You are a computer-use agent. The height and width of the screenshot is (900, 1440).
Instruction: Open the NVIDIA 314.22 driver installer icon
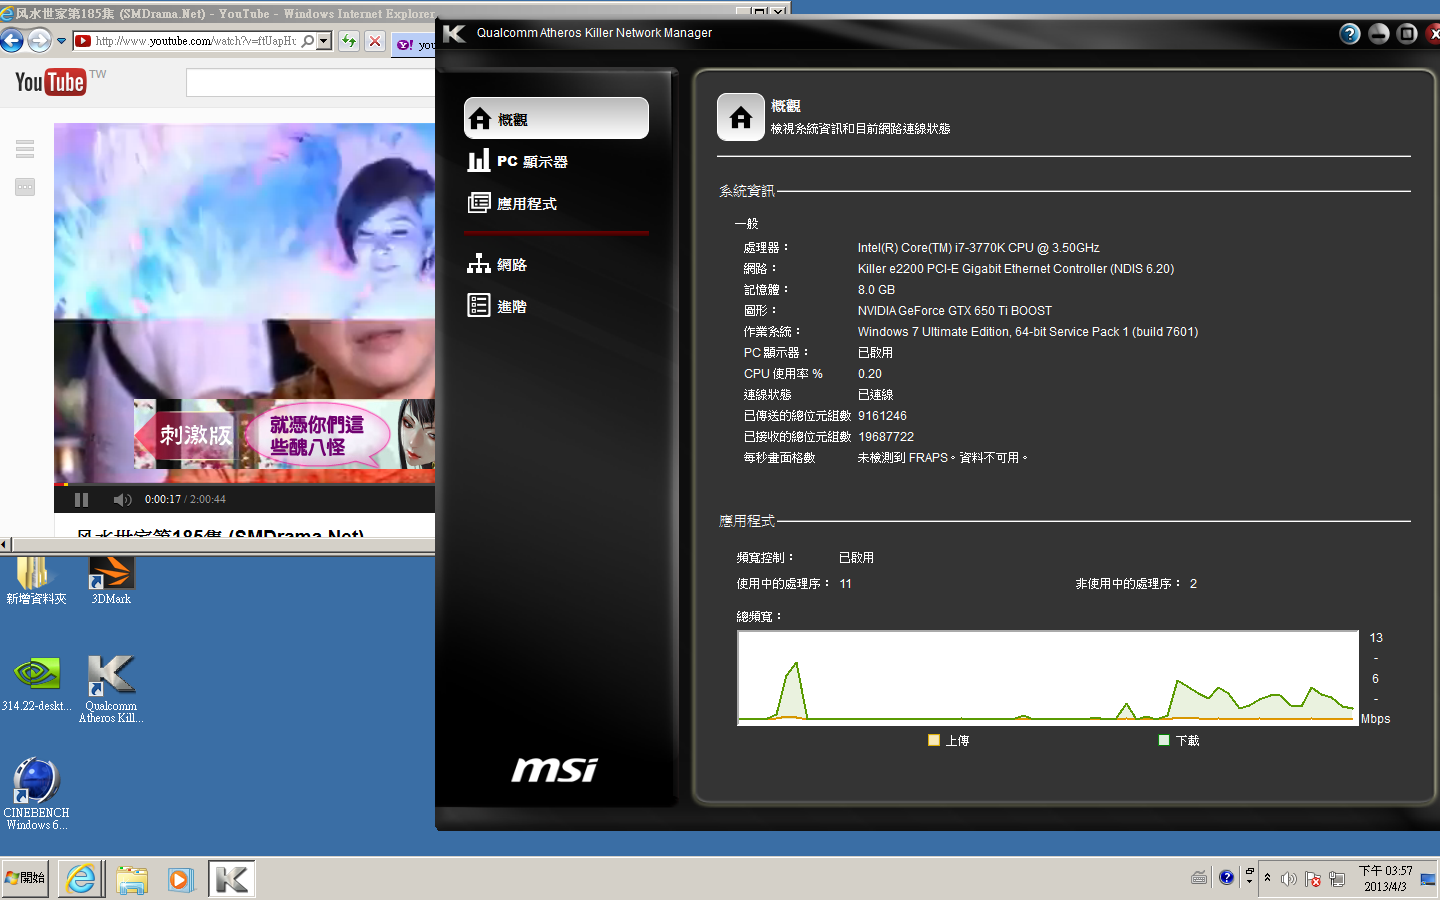[36, 683]
